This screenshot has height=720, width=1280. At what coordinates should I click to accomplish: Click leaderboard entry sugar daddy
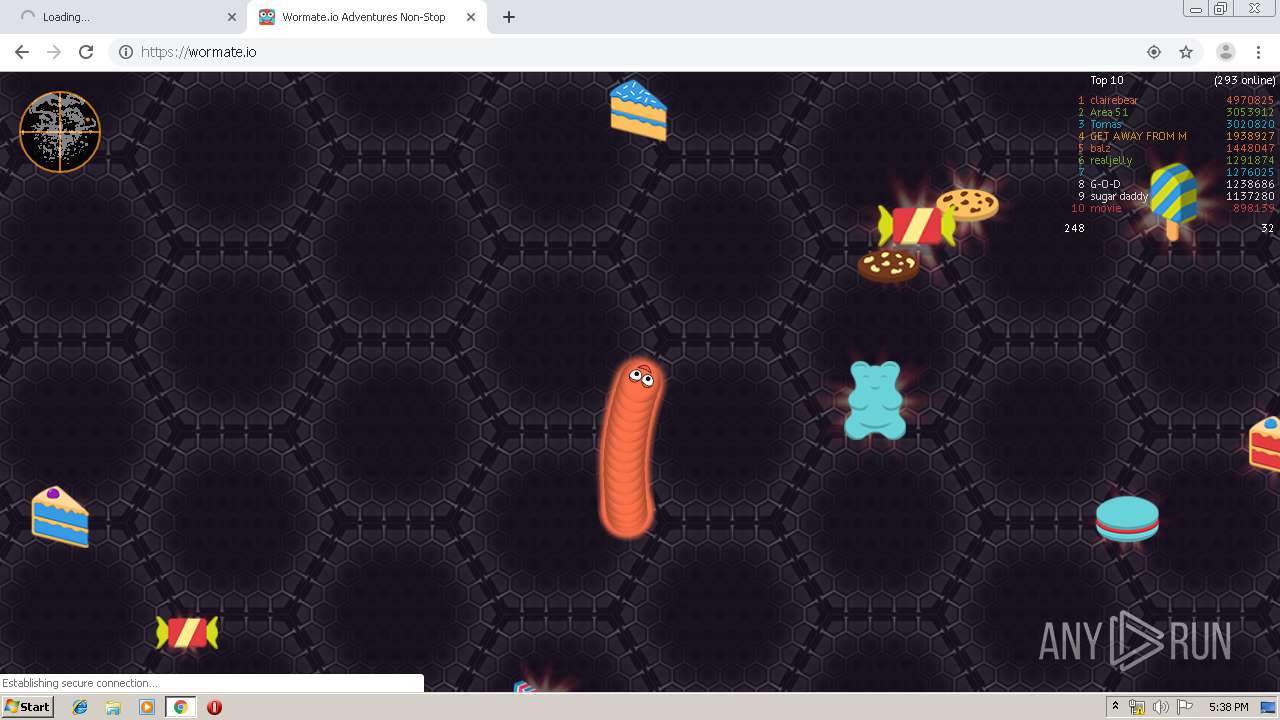(x=1119, y=196)
